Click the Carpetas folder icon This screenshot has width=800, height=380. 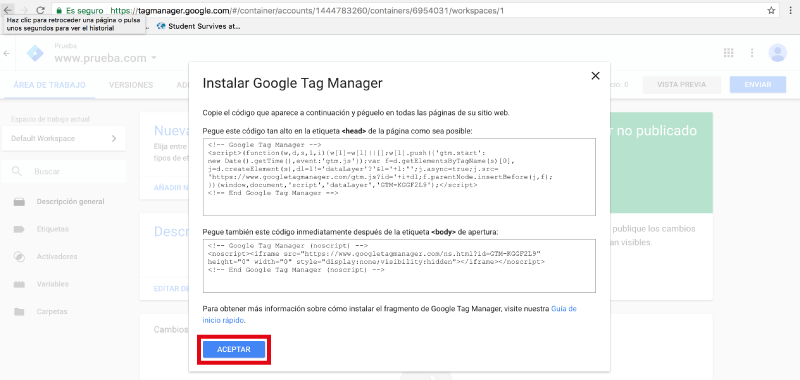tap(19, 312)
